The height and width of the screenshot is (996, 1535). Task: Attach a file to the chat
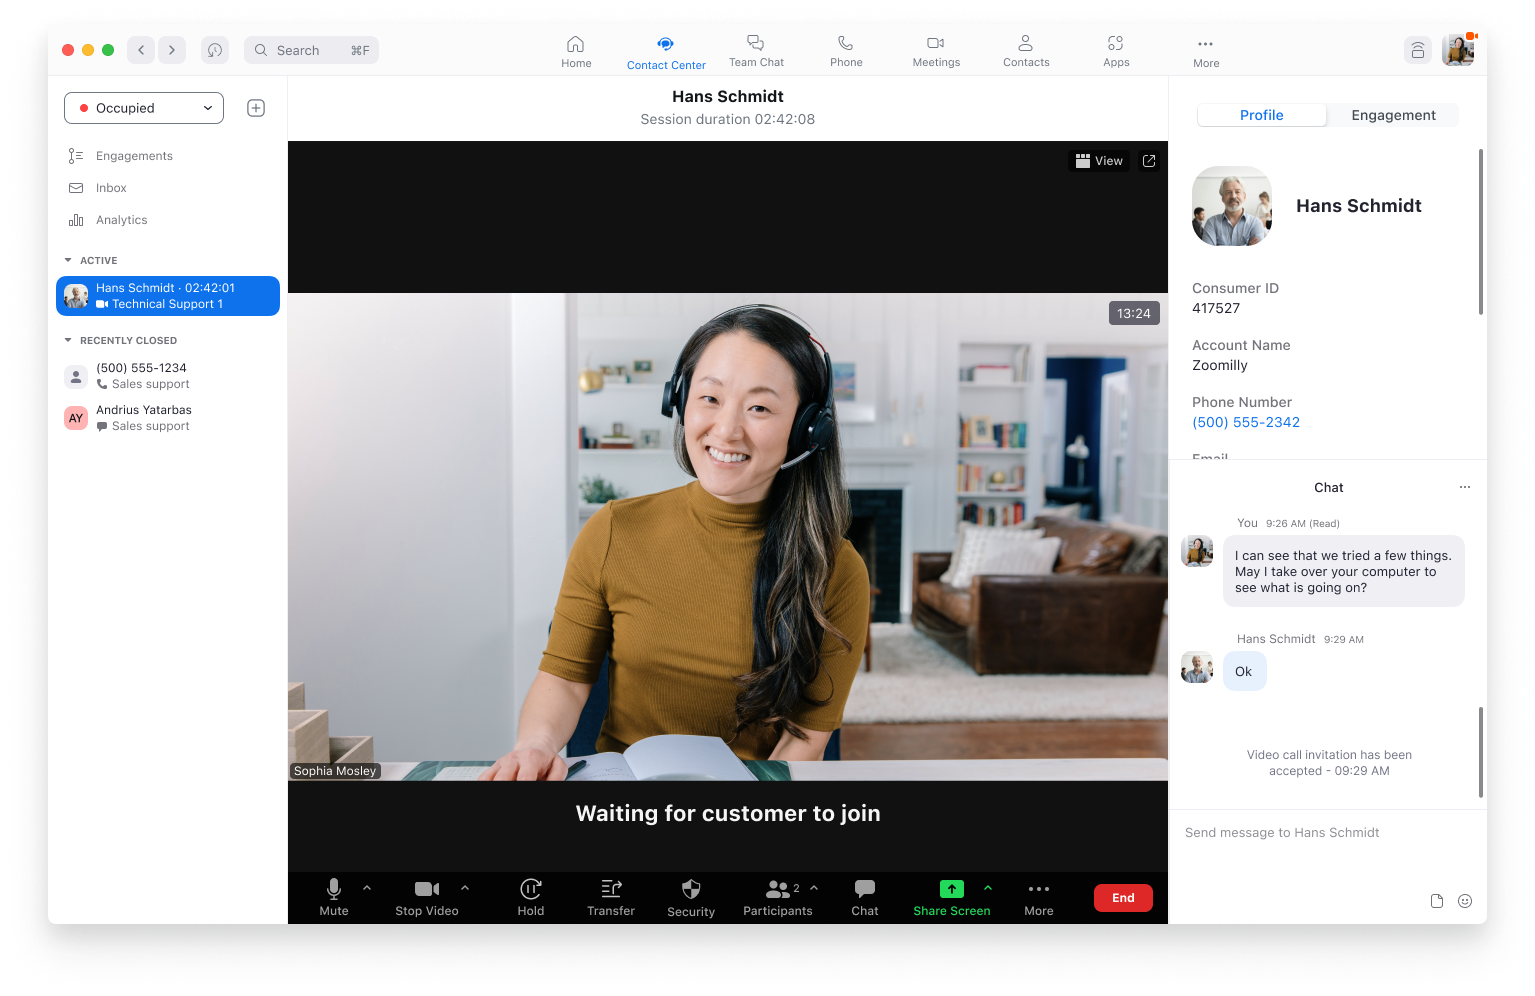(1437, 901)
